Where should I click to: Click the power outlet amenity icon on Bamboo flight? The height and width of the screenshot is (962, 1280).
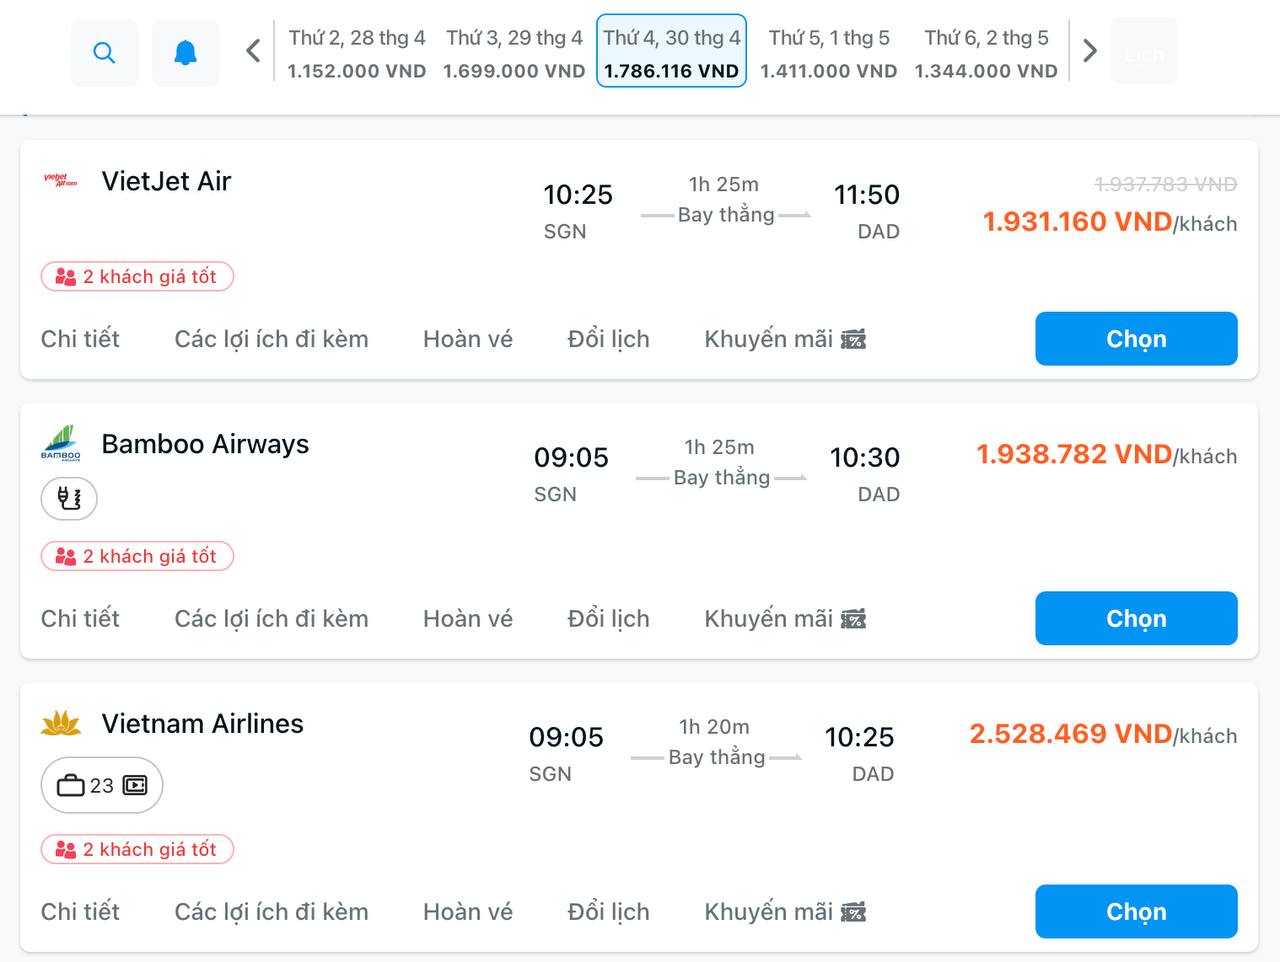[x=68, y=498]
